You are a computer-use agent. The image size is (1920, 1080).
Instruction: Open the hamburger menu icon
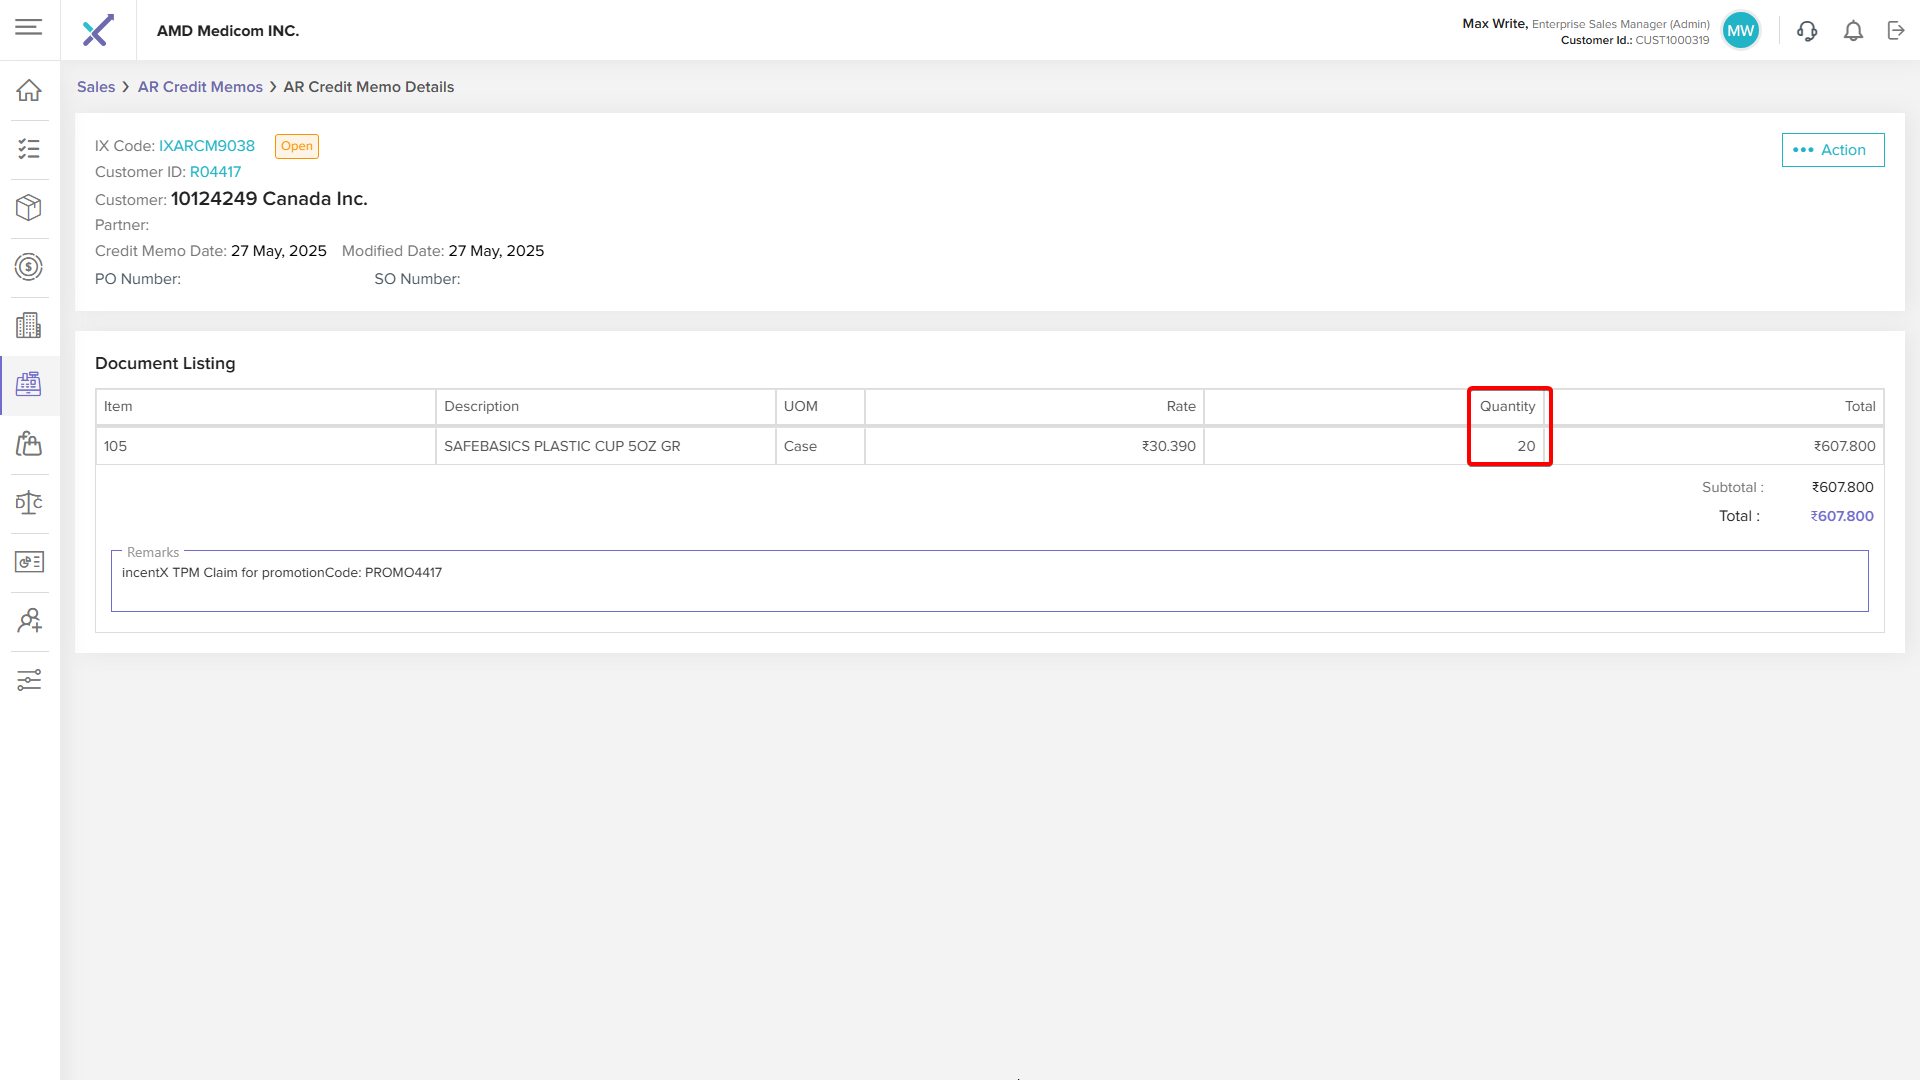(x=29, y=27)
